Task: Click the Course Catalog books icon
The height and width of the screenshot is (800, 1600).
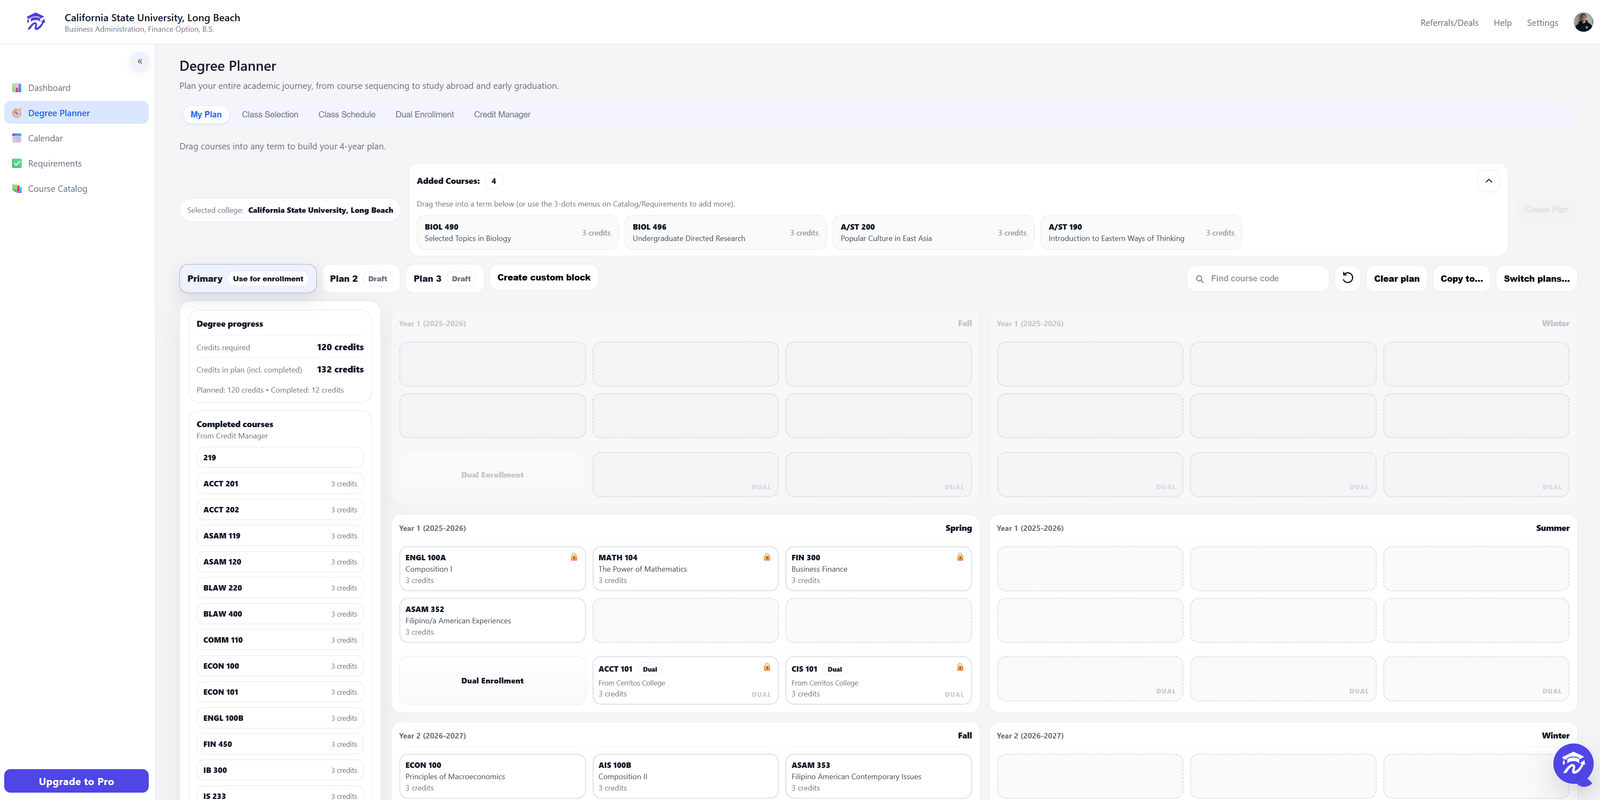Action: click(x=17, y=188)
